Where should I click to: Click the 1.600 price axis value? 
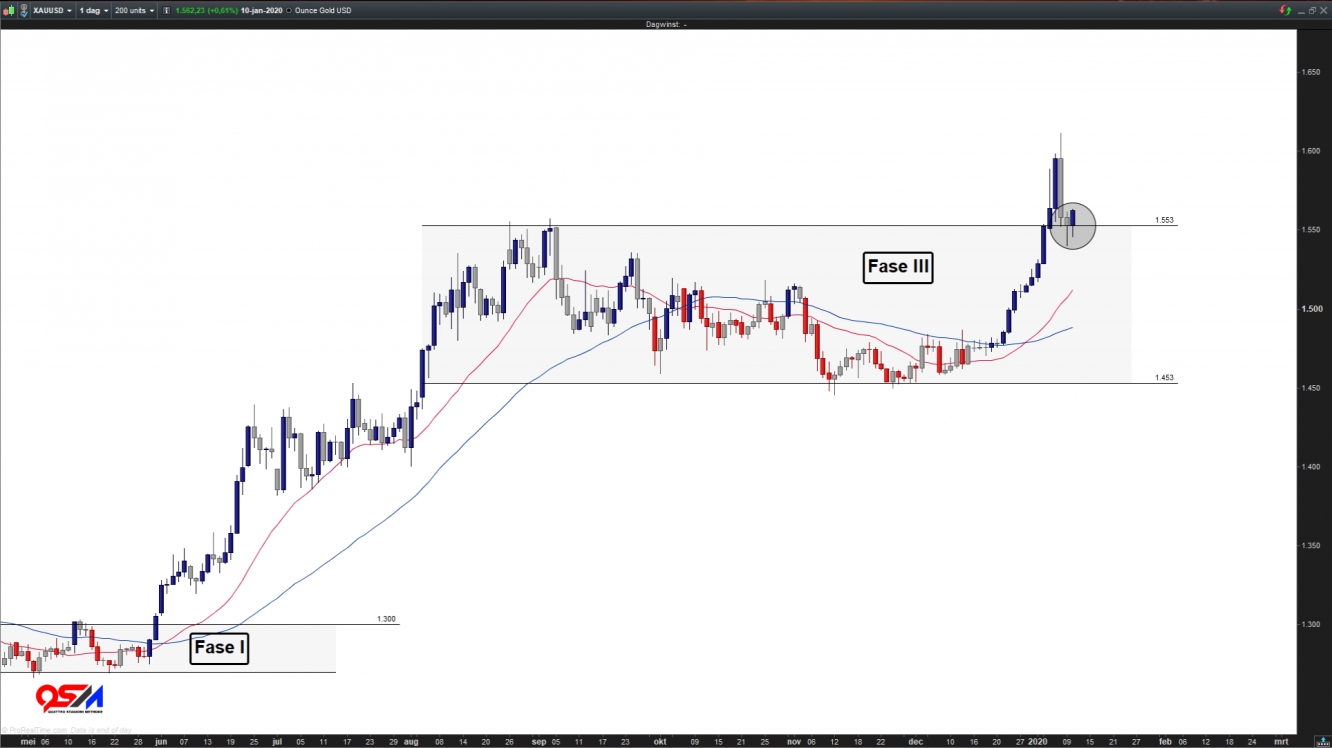click(x=1310, y=151)
